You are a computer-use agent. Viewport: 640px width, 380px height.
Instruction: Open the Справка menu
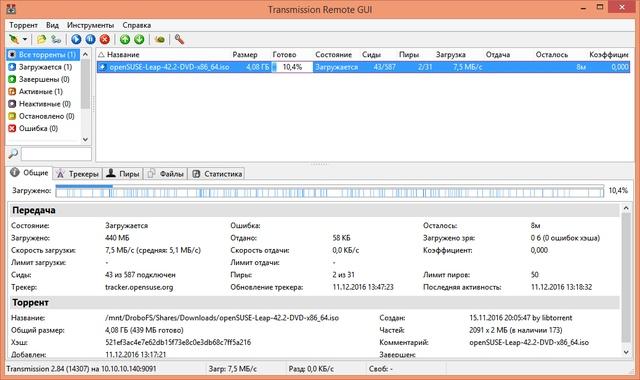(x=137, y=25)
